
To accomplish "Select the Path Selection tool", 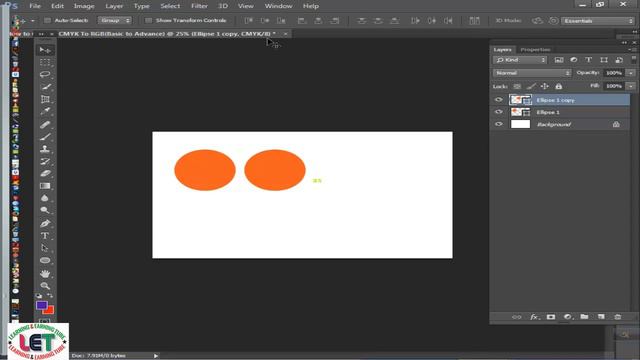I will click(x=45, y=248).
